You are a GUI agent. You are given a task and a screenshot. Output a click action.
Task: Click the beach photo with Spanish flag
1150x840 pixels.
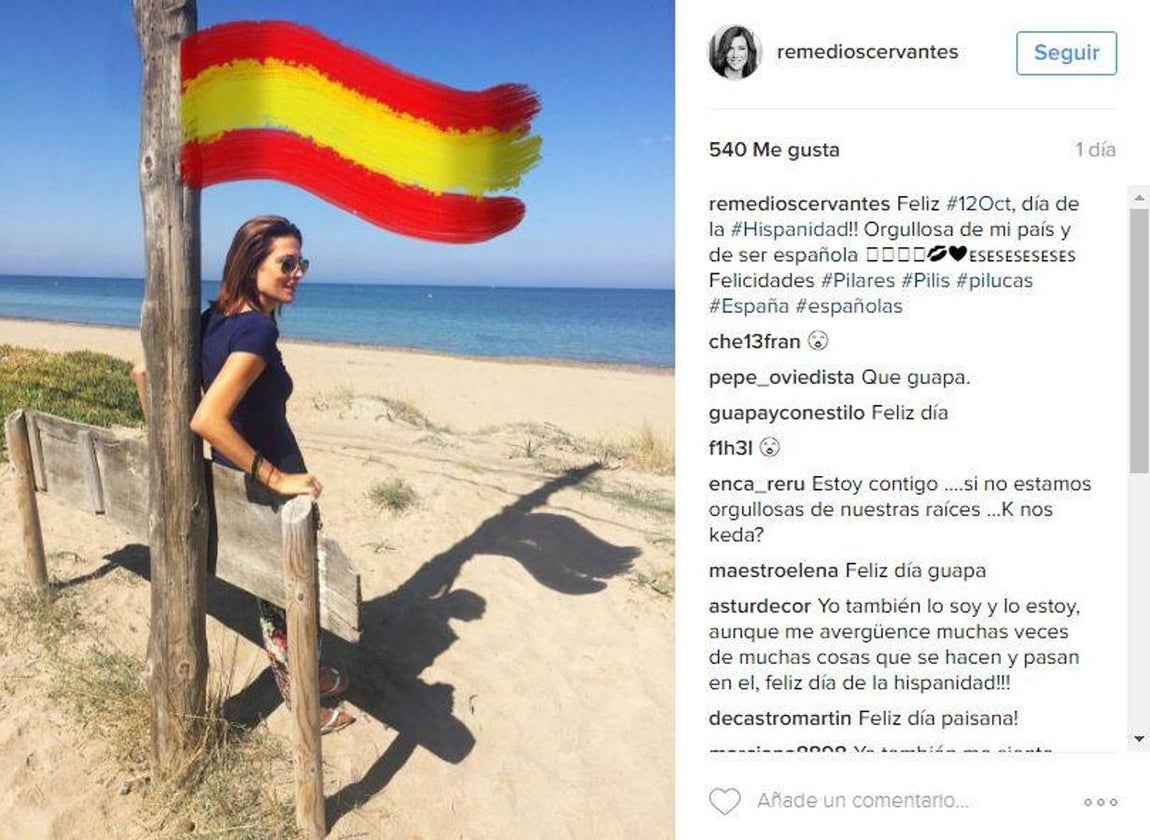[337, 420]
